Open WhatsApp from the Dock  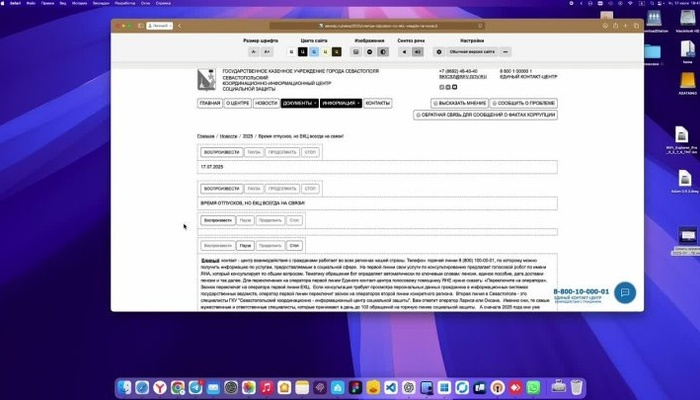point(533,387)
